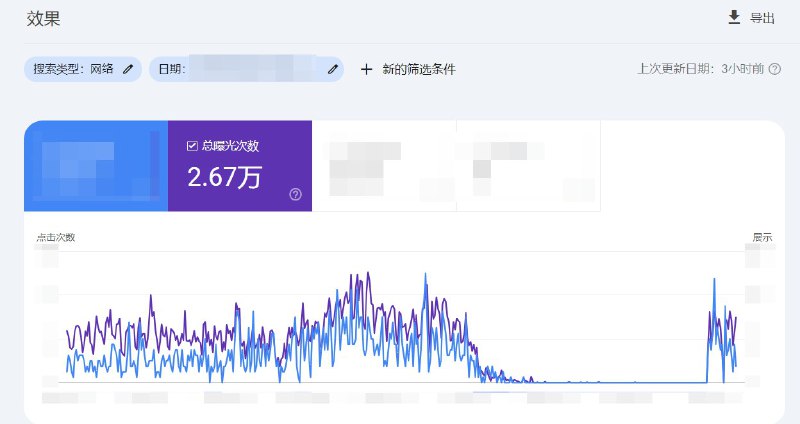Open the 搜索类型: 网络 filter chip

click(74, 69)
